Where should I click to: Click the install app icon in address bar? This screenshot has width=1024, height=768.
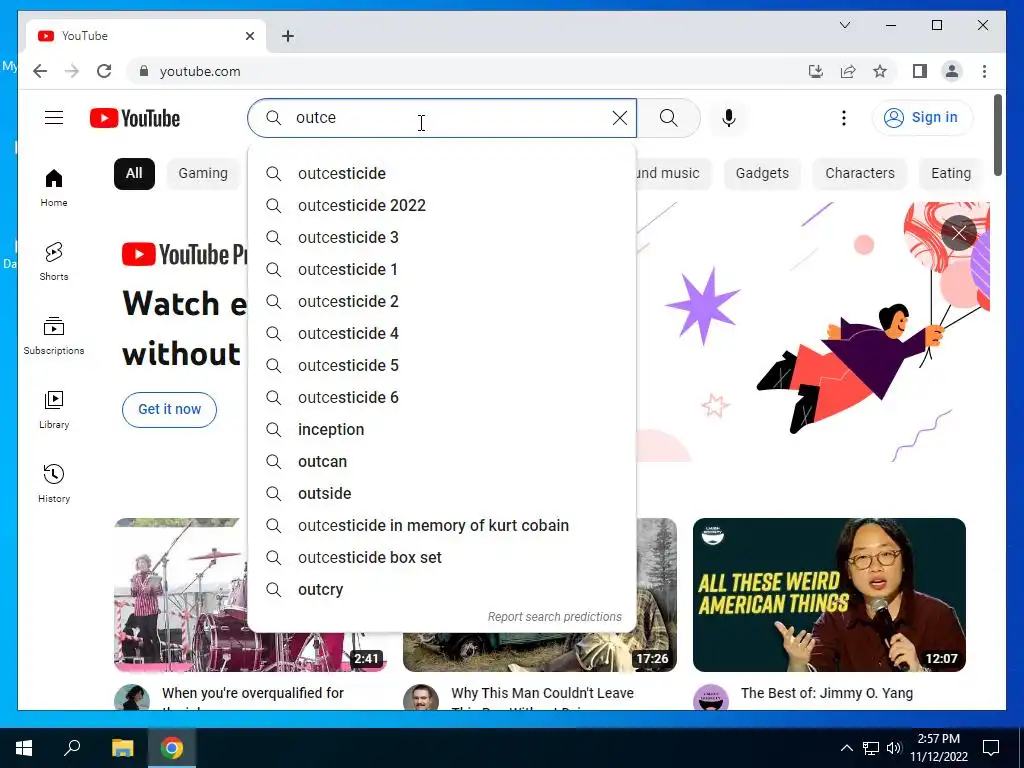pyautogui.click(x=816, y=71)
